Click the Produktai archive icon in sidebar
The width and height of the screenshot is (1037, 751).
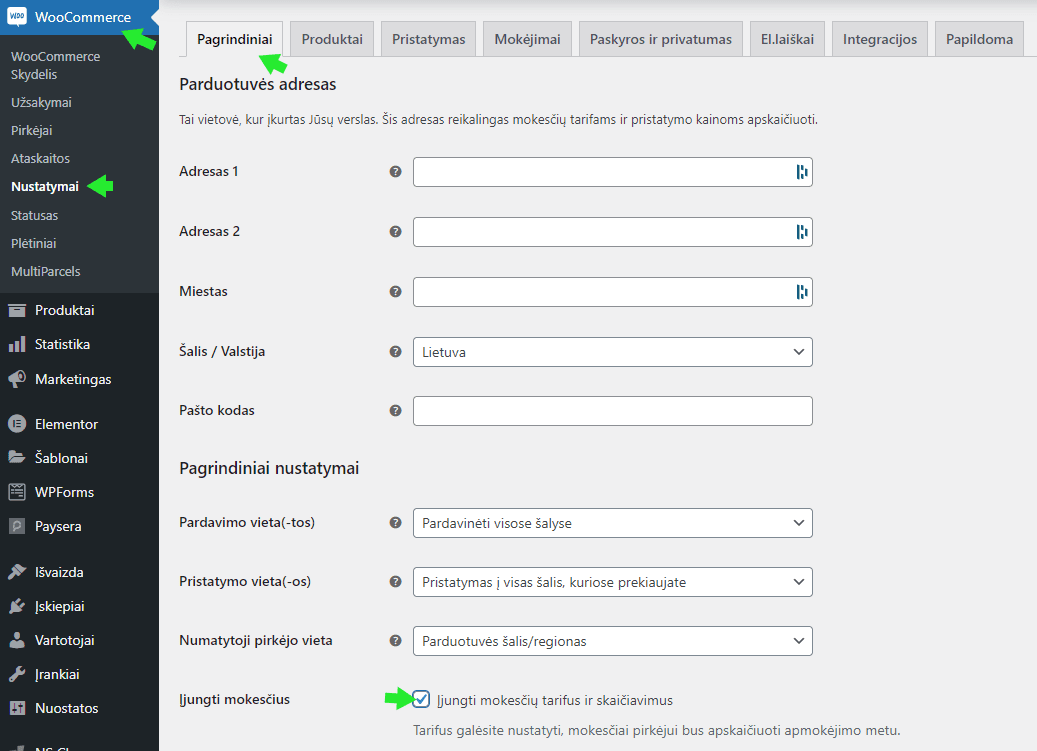point(17,310)
